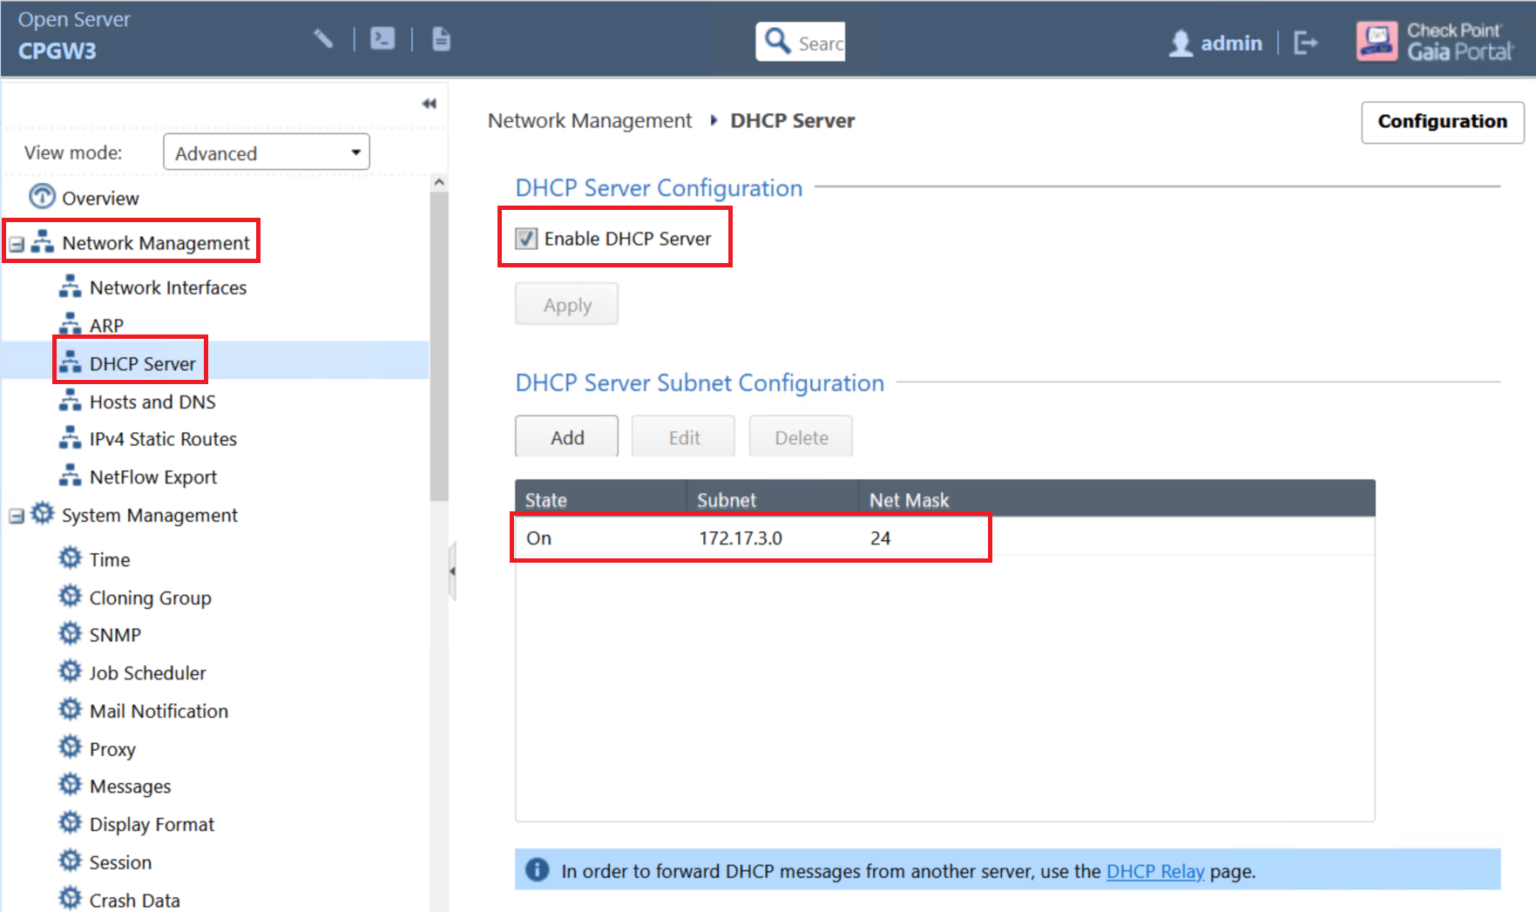The image size is (1536, 912).
Task: Open the document icon in the top bar
Action: point(440,38)
